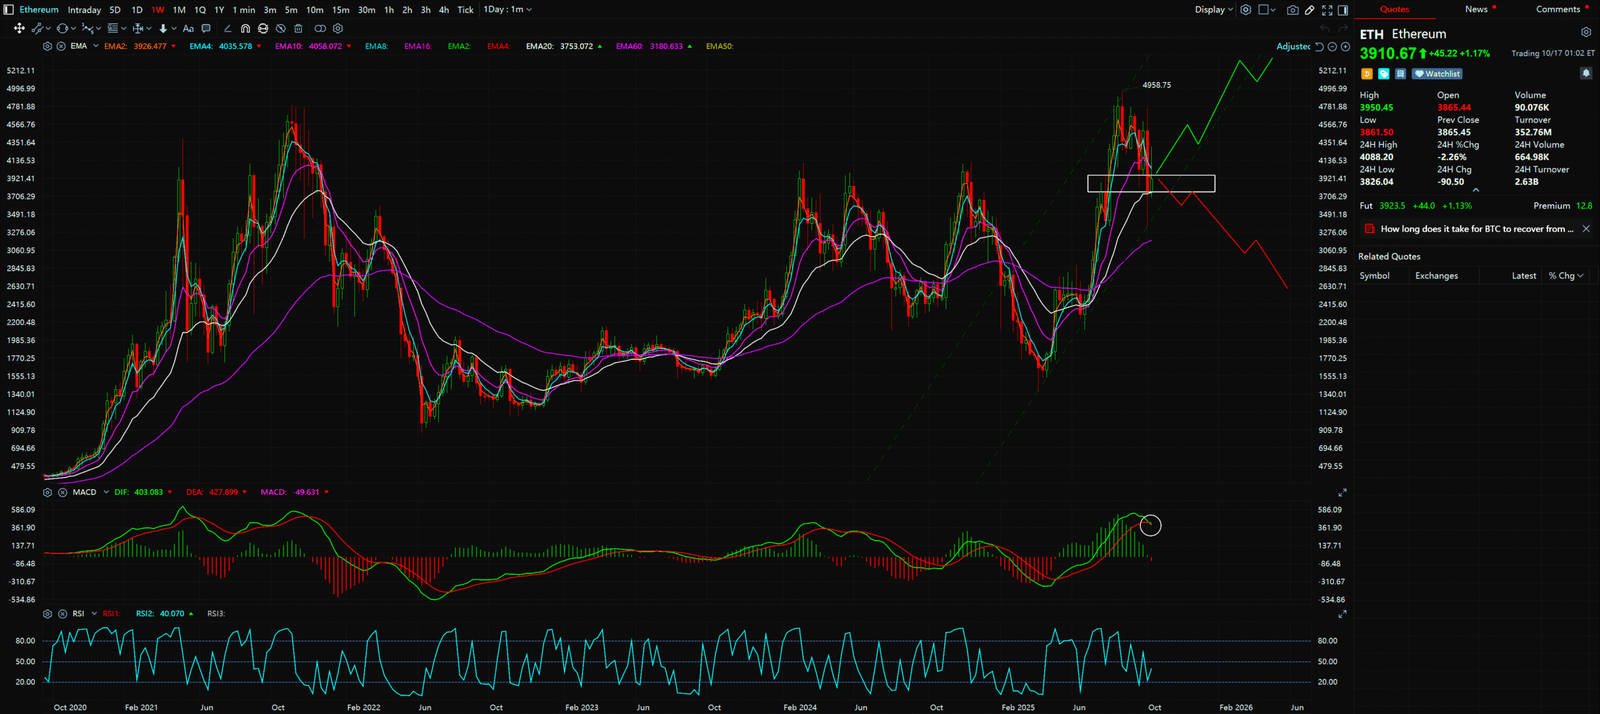
Task: Click the camera screenshot icon
Action: pos(1293,10)
